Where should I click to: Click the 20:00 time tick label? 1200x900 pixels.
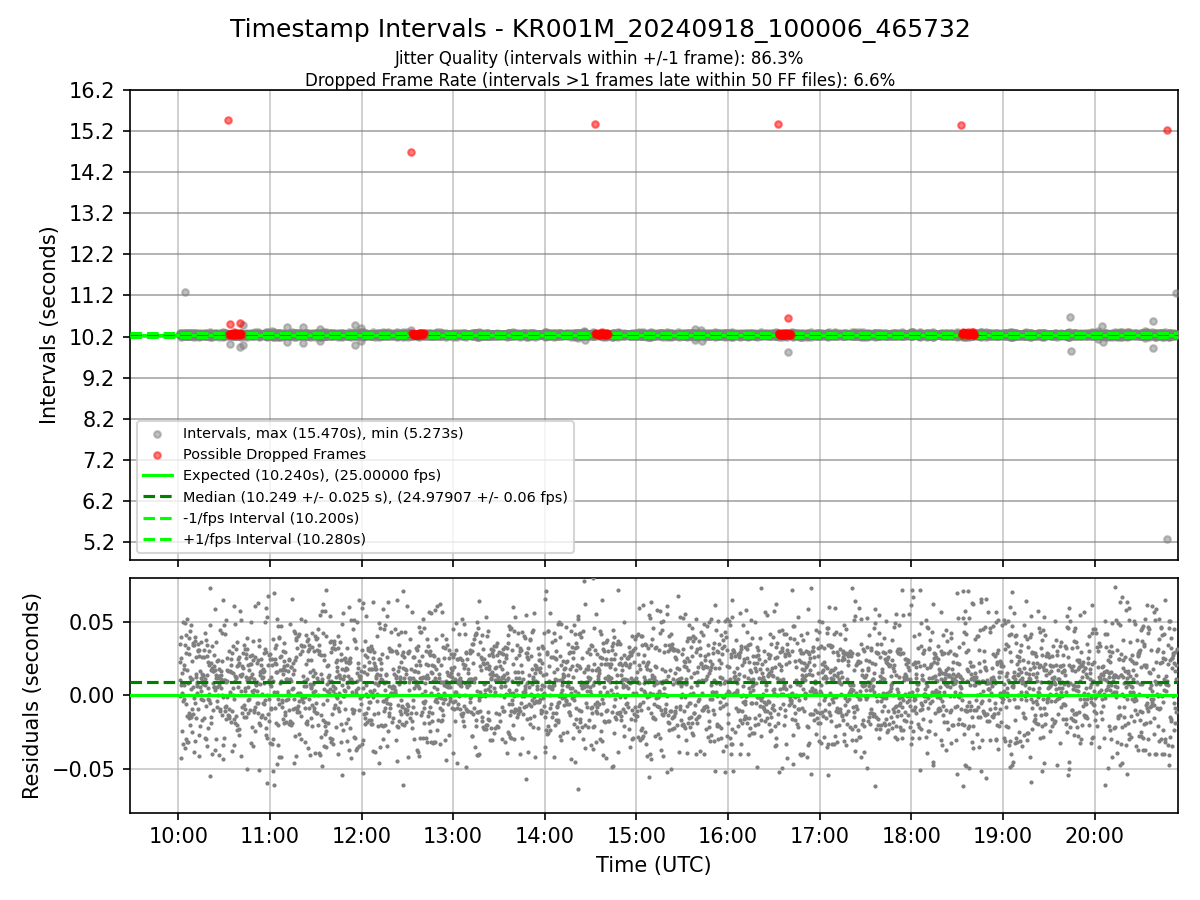[1094, 835]
